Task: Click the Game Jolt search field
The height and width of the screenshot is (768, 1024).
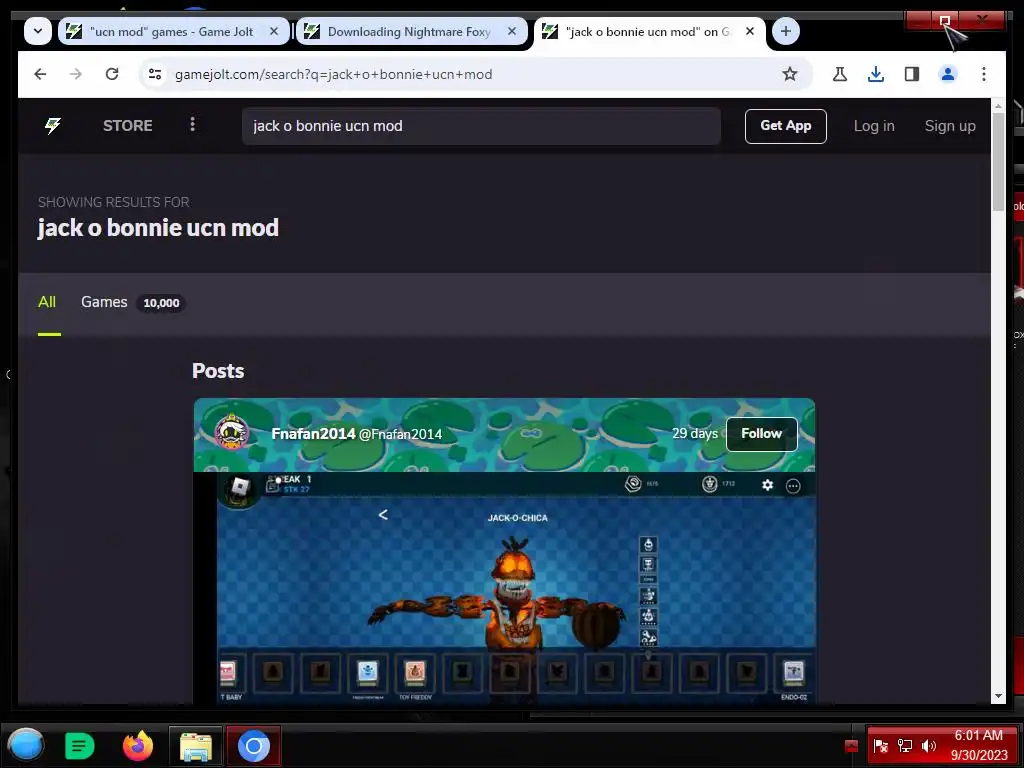Action: [x=481, y=126]
